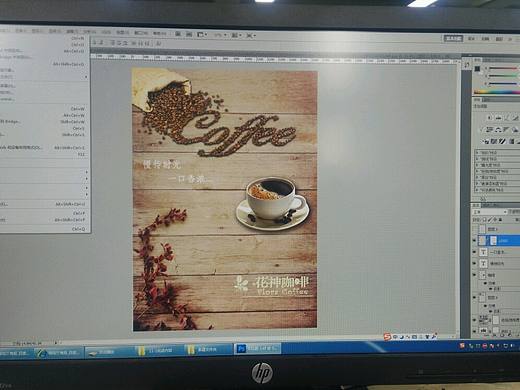
Task: Add a Posterize adjustment layer
Action: tap(494, 142)
